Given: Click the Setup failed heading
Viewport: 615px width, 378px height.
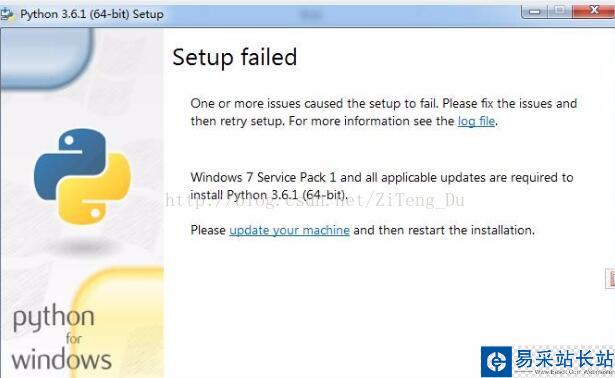Looking at the screenshot, I should click(x=235, y=57).
